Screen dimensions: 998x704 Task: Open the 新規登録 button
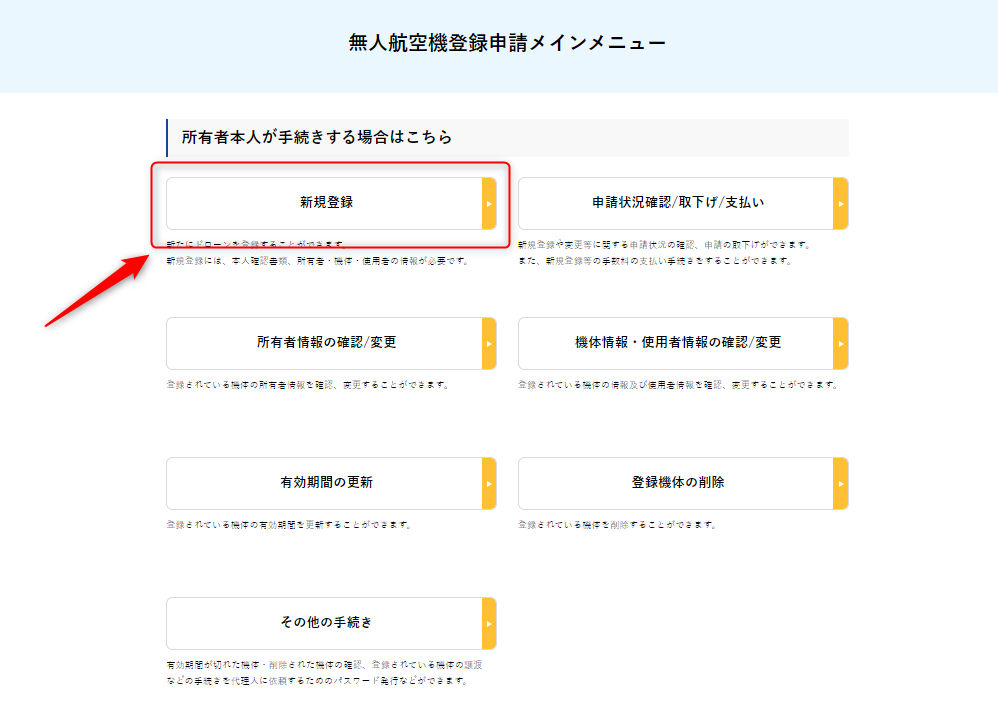[x=326, y=203]
